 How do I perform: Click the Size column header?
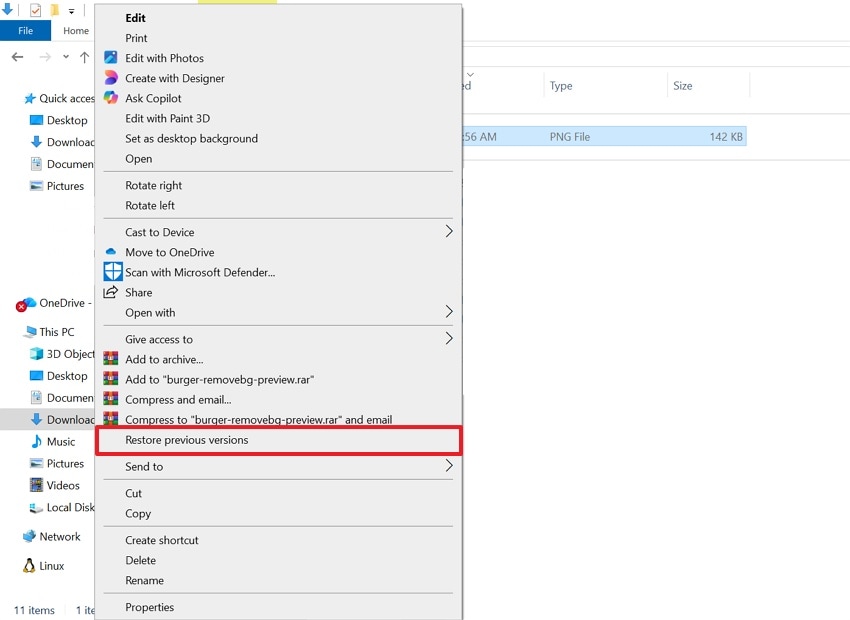[682, 85]
